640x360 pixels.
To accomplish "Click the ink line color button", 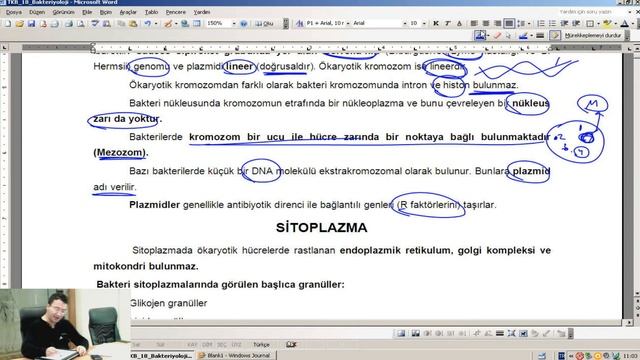I will [523, 36].
